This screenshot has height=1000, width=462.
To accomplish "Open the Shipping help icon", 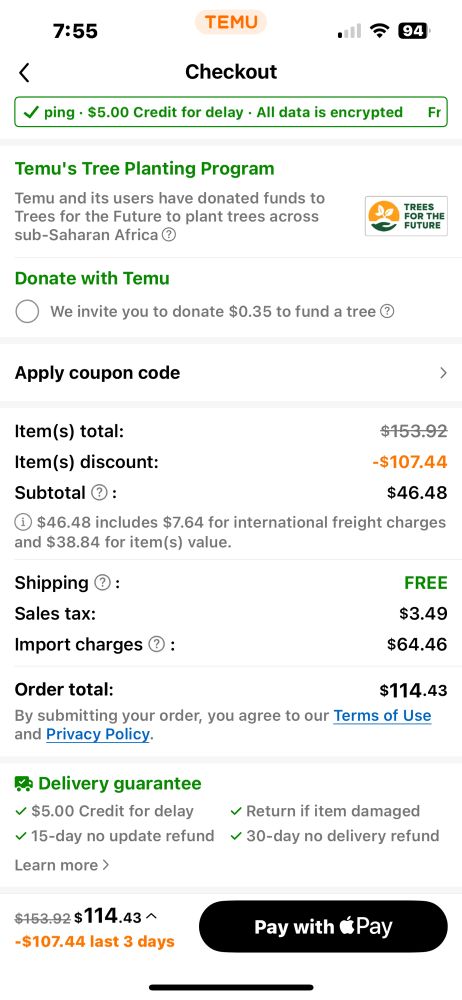I will pos(102,583).
